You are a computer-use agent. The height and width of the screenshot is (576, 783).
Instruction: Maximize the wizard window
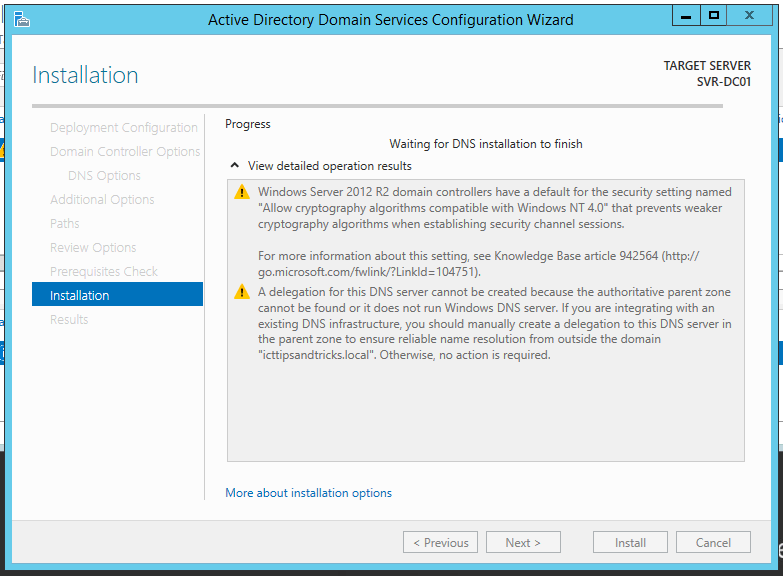tap(714, 16)
